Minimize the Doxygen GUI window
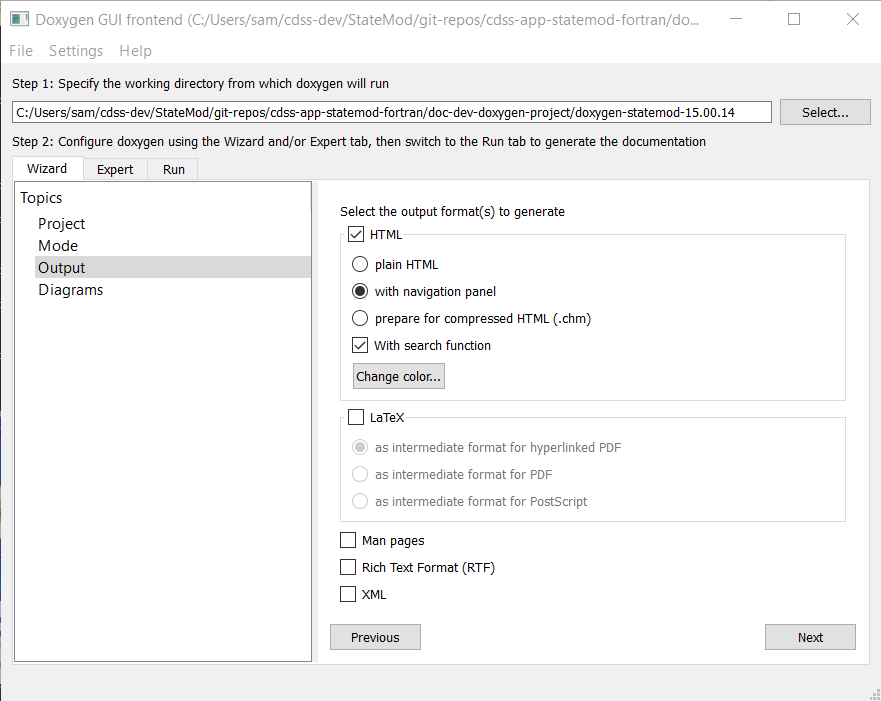Image resolution: width=881 pixels, height=701 pixels. coord(736,19)
